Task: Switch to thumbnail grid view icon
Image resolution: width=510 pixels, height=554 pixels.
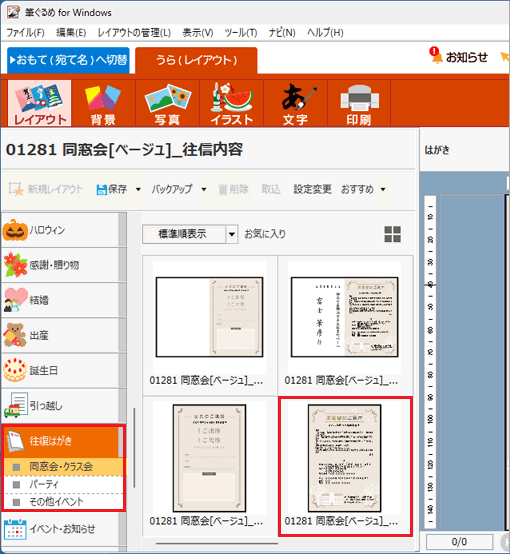Action: [x=393, y=234]
